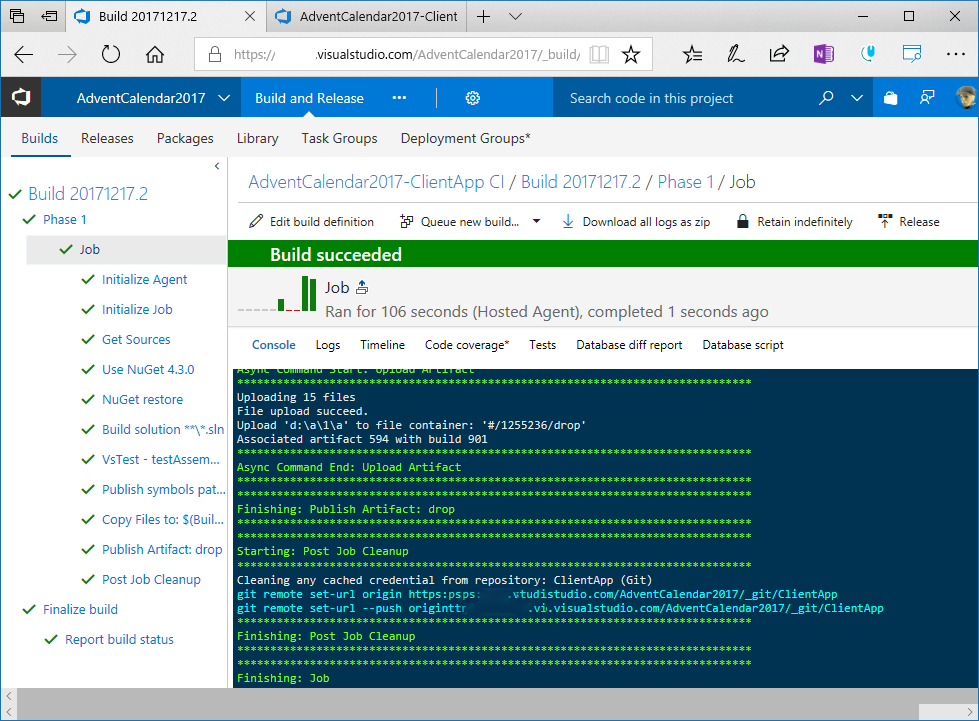This screenshot has height=721, width=979.
Task: Switch to the Releases tab
Action: click(107, 138)
